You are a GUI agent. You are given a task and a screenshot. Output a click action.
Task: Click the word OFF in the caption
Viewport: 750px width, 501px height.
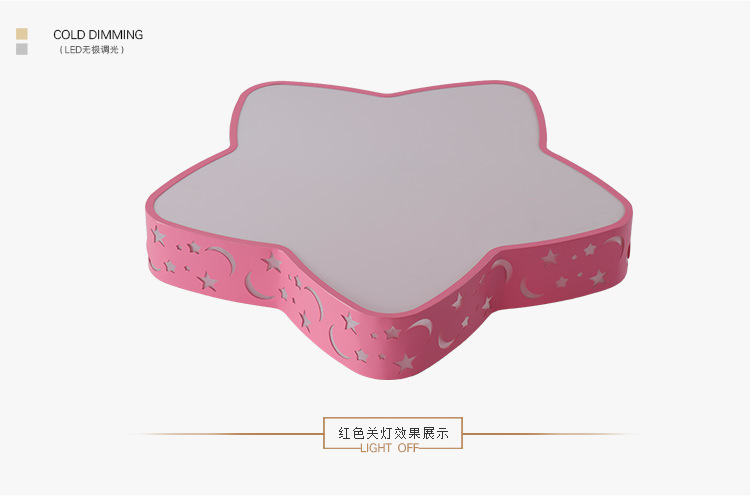tap(408, 448)
